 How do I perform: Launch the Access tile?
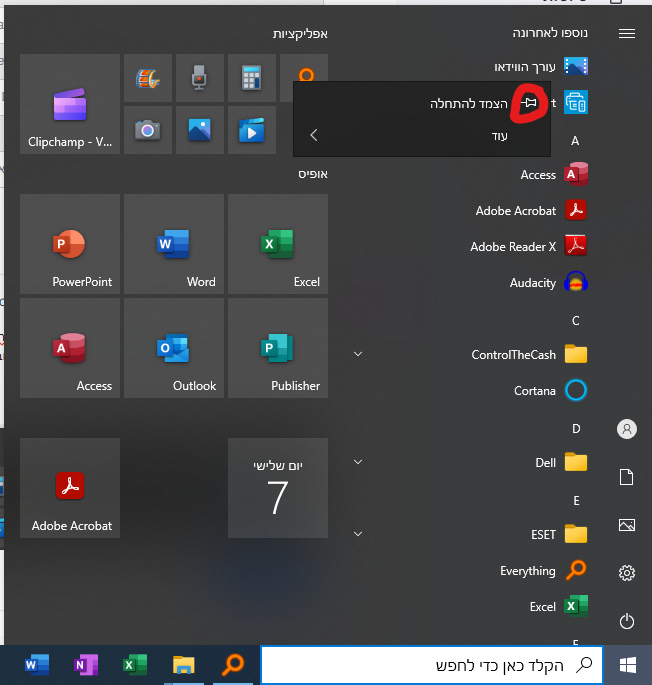[x=70, y=348]
